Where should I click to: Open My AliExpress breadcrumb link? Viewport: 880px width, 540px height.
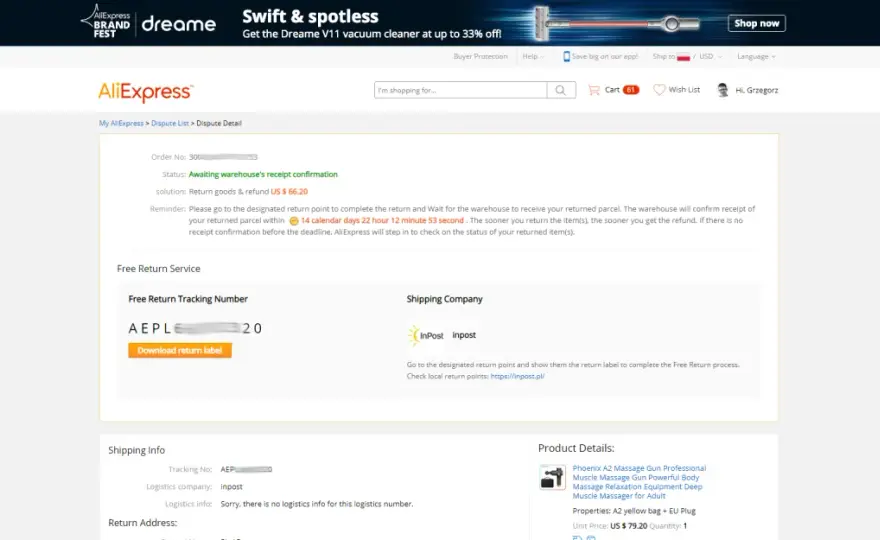click(x=121, y=123)
